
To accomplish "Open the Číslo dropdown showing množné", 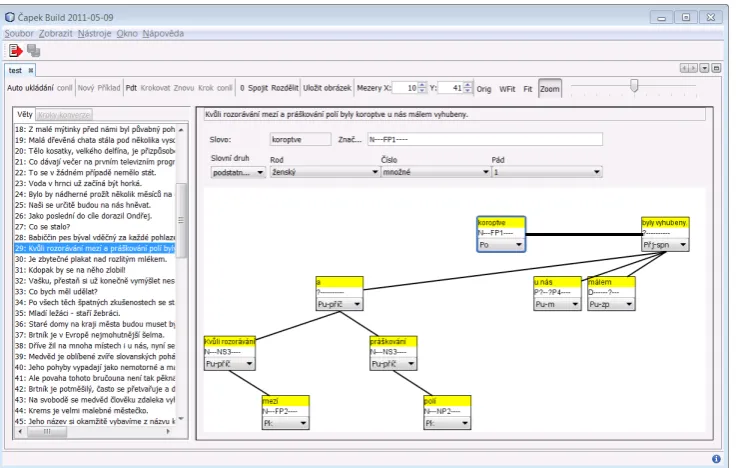I will point(436,172).
